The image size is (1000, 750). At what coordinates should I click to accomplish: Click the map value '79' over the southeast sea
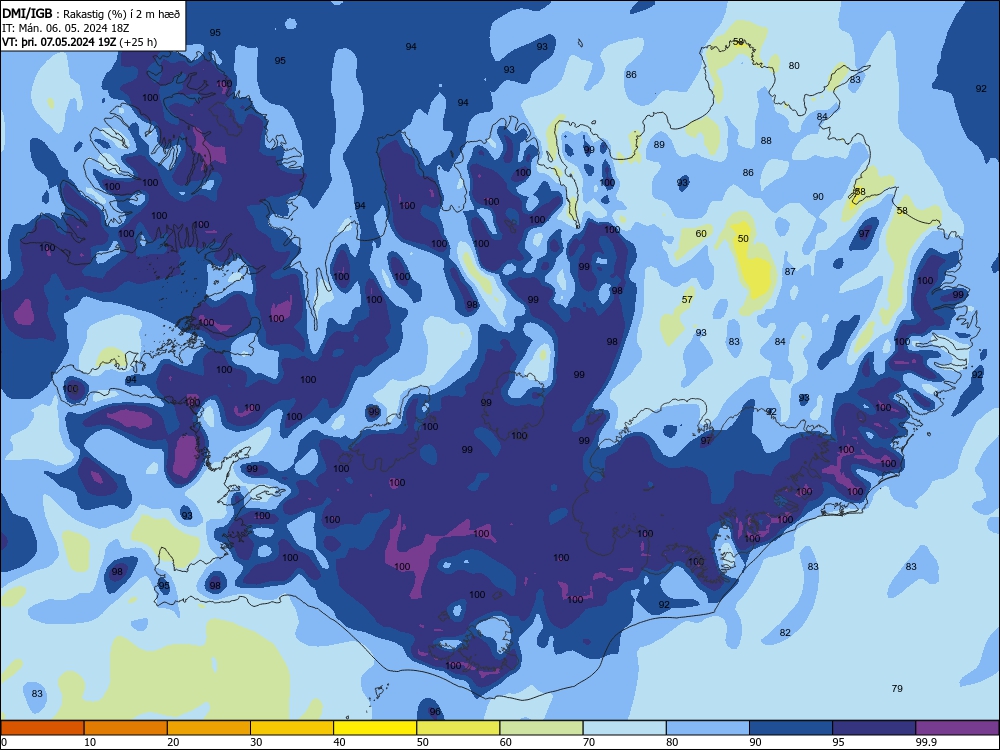click(897, 688)
